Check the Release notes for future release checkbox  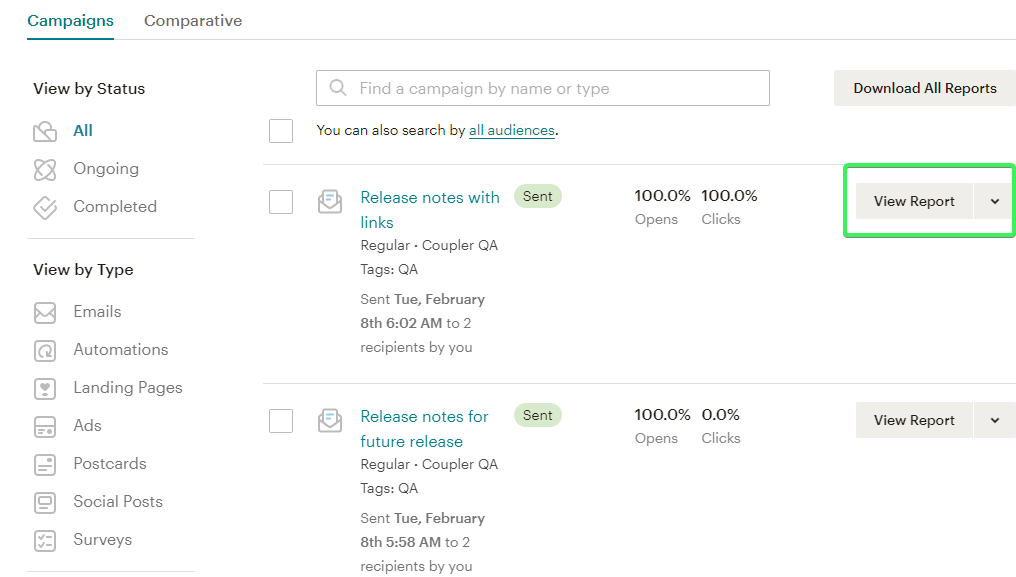point(281,421)
